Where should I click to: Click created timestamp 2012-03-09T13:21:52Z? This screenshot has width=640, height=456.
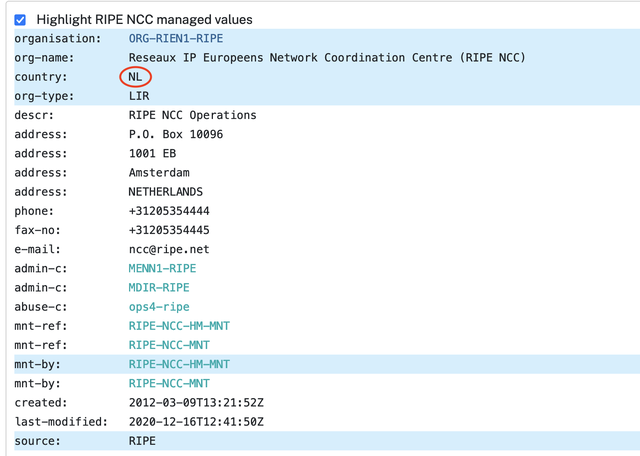(x=196, y=403)
